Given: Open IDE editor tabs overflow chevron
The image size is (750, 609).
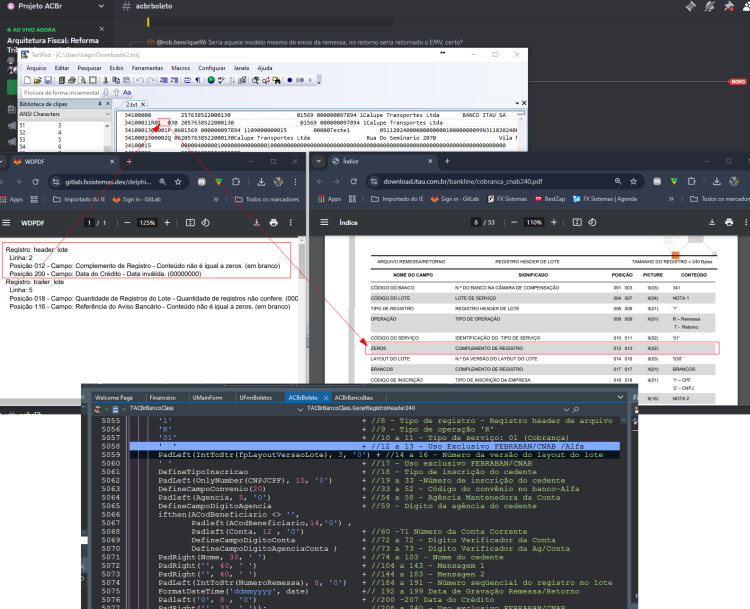Looking at the screenshot, I should (620, 397).
